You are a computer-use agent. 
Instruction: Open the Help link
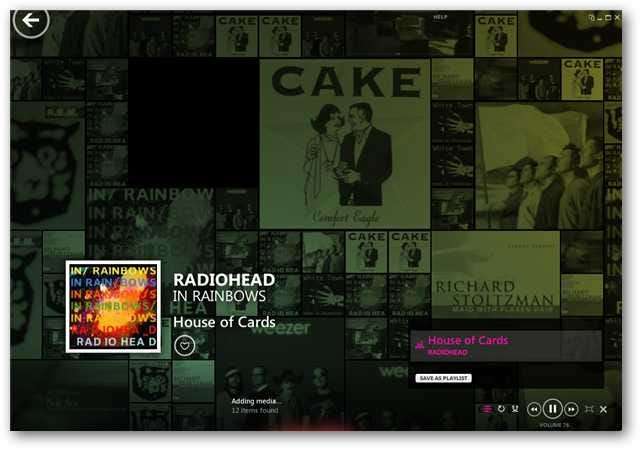(440, 17)
